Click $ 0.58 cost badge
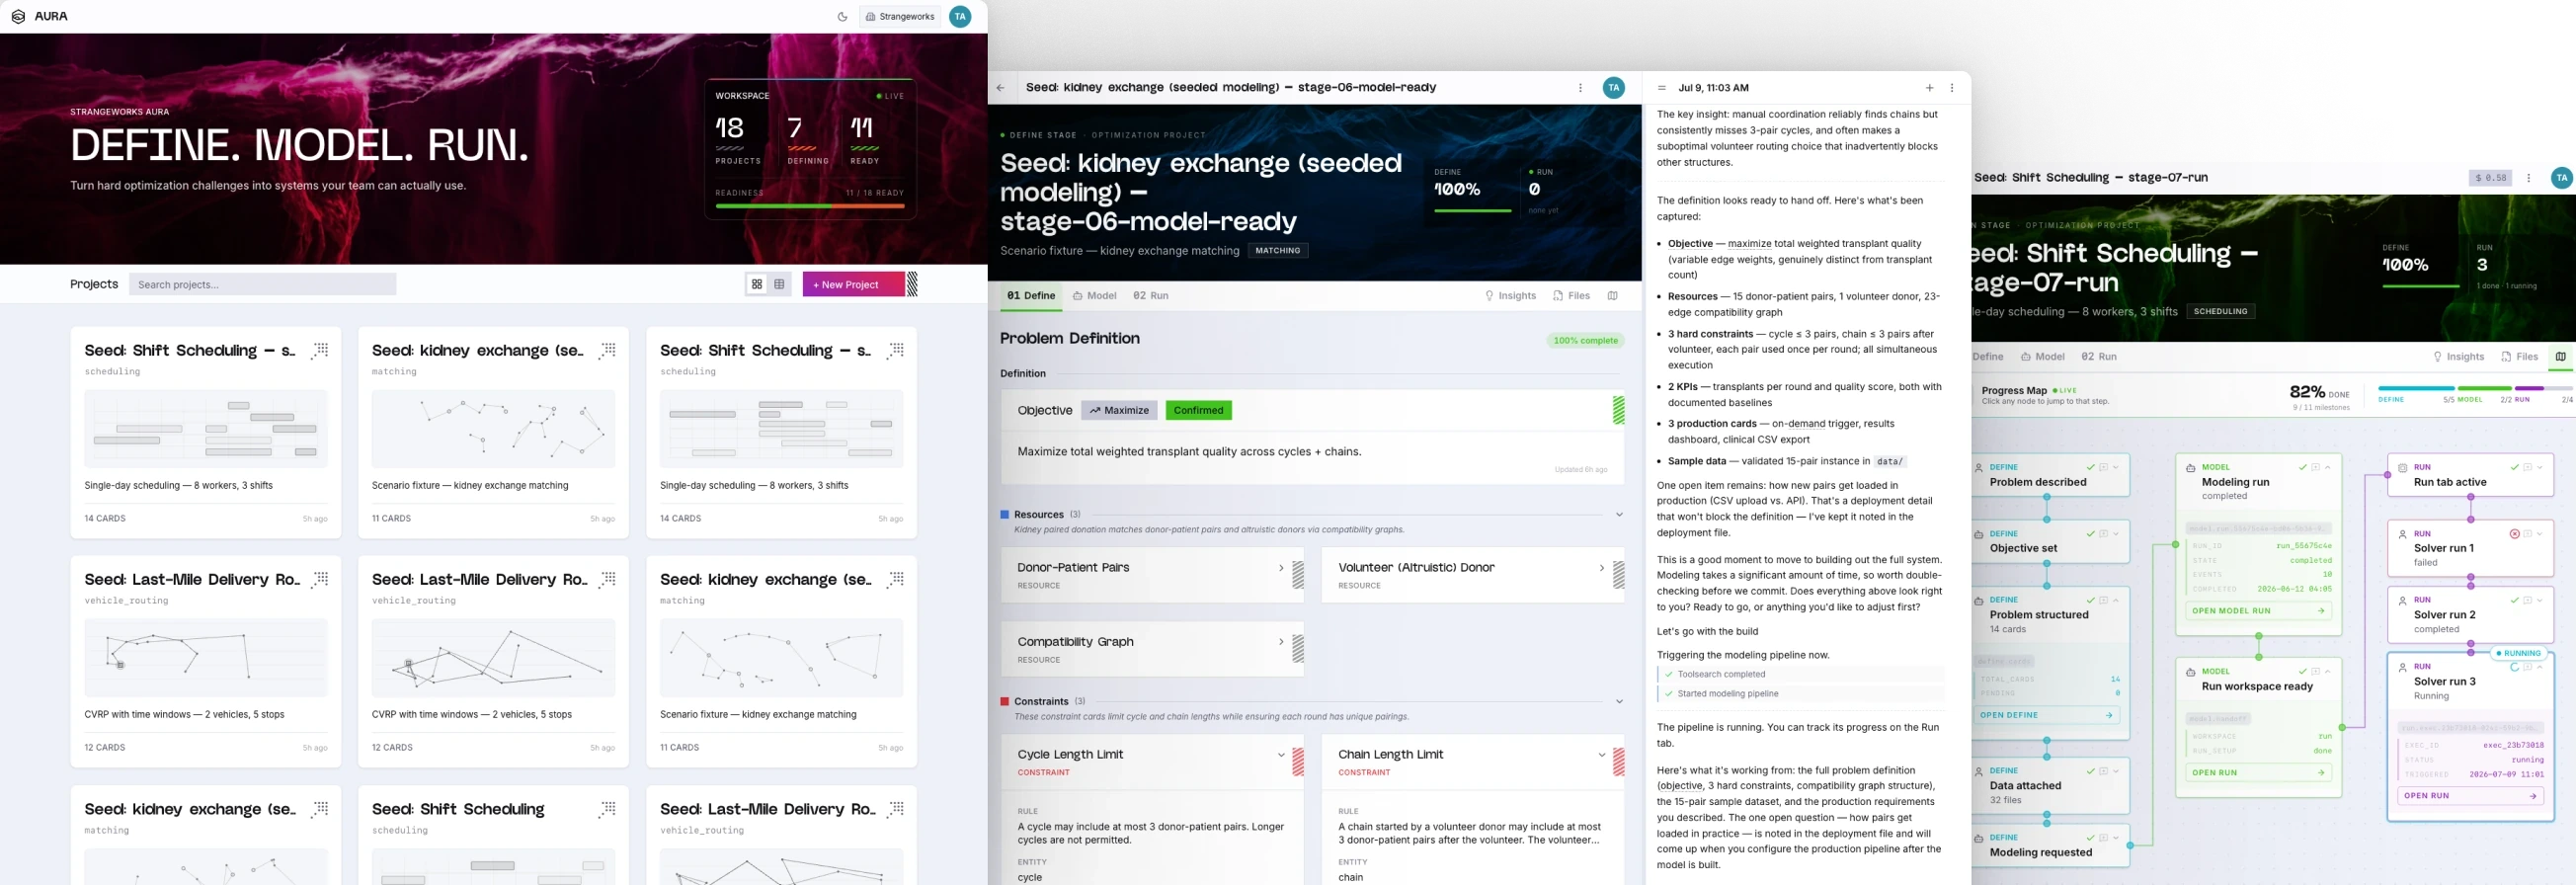The height and width of the screenshot is (885, 2576). (2490, 178)
